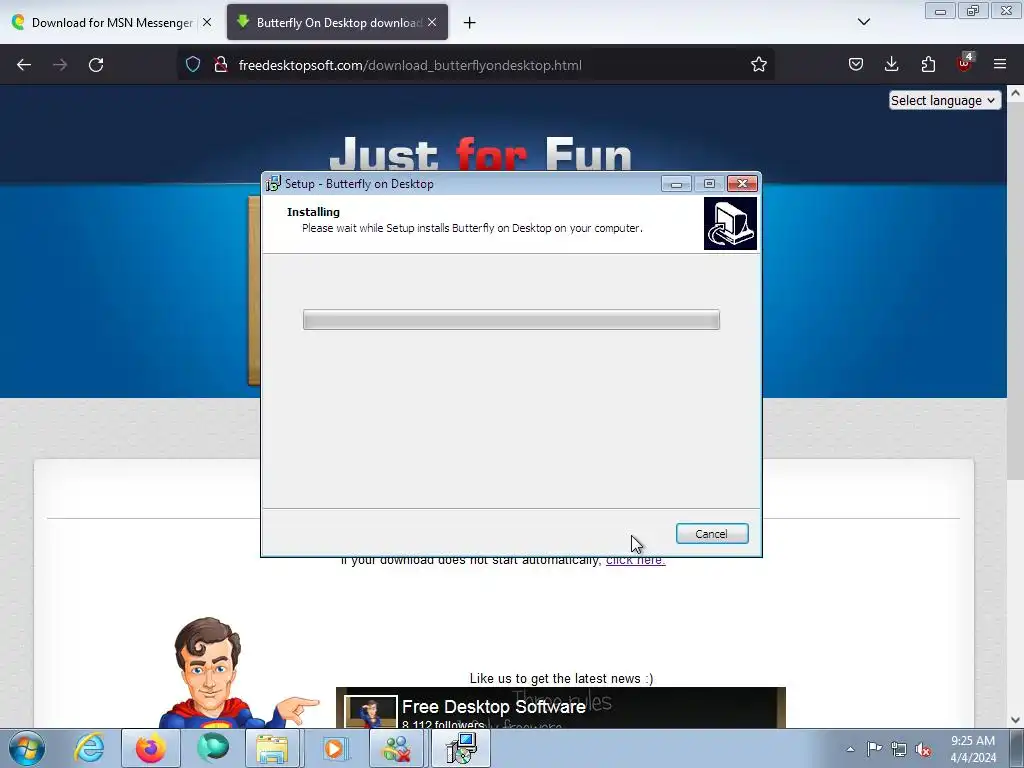Image resolution: width=1024 pixels, height=768 pixels.
Task: Open the Firefox hamburger menu
Action: click(x=1000, y=65)
